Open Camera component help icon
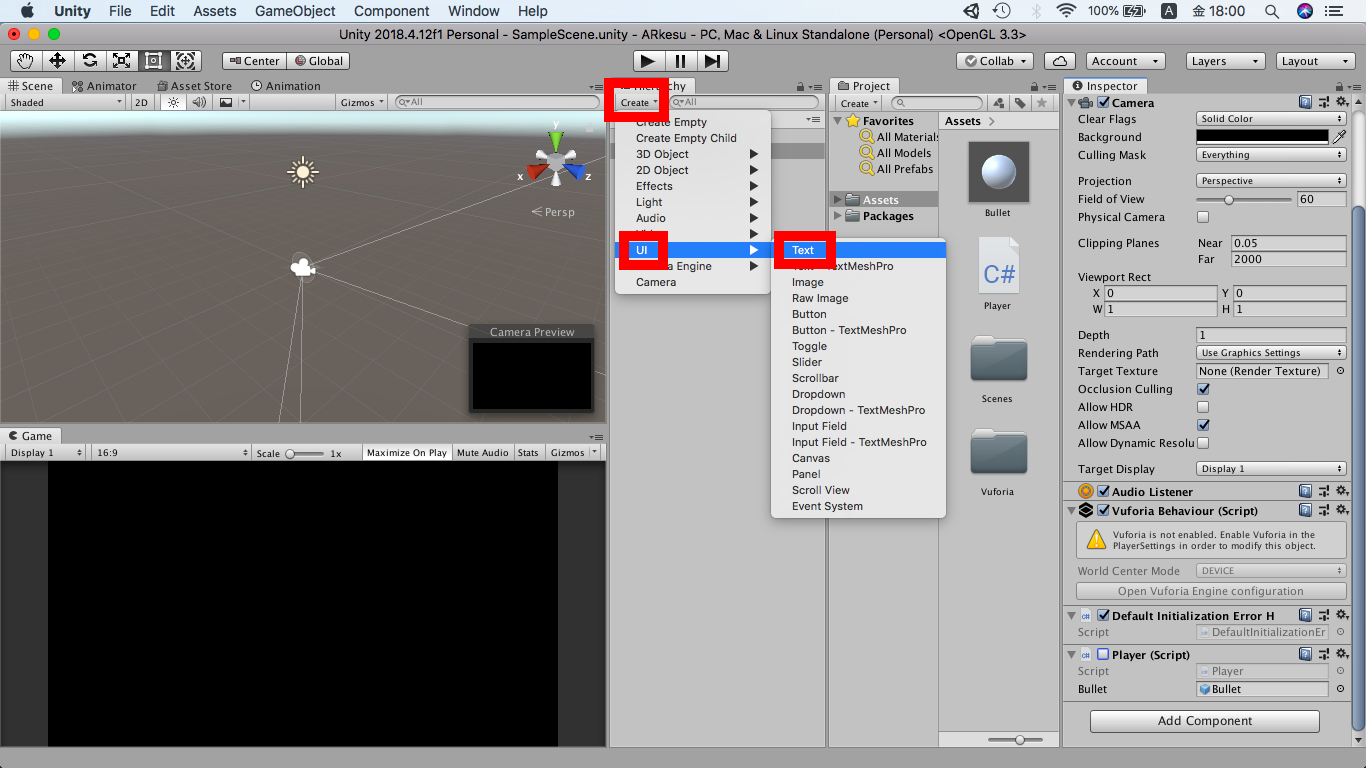 point(1305,102)
